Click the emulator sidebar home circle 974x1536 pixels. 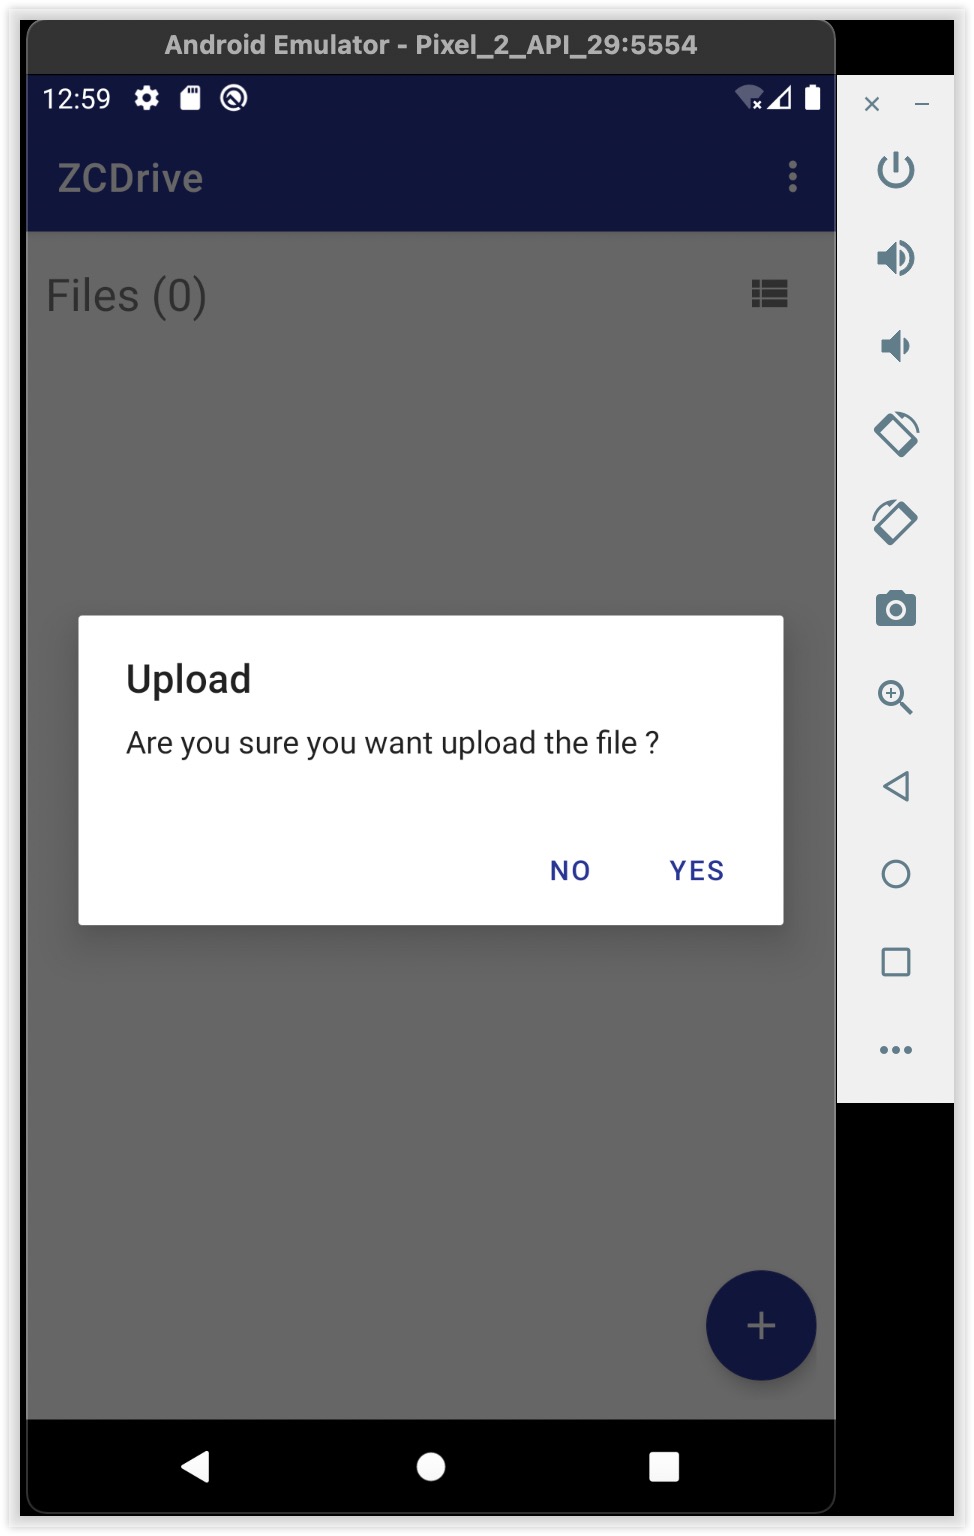click(896, 874)
